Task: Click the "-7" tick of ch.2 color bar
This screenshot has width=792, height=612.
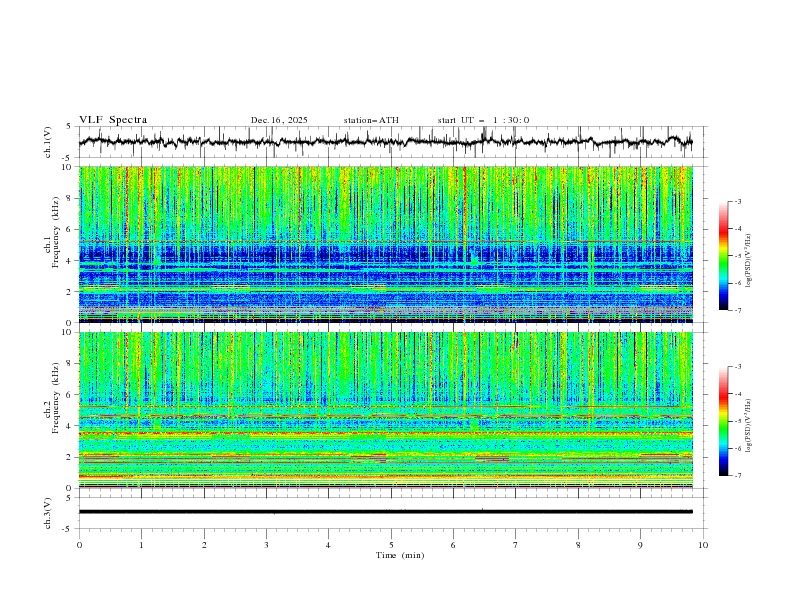Action: [738, 476]
